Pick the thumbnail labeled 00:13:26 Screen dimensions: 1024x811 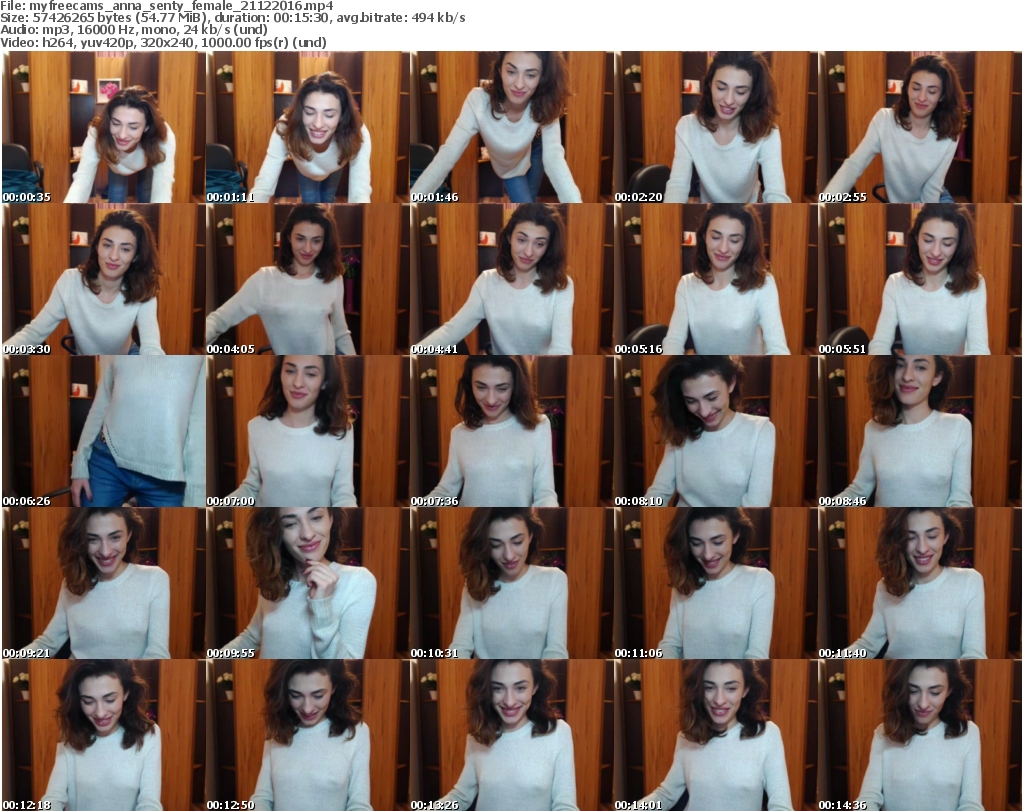(512, 735)
